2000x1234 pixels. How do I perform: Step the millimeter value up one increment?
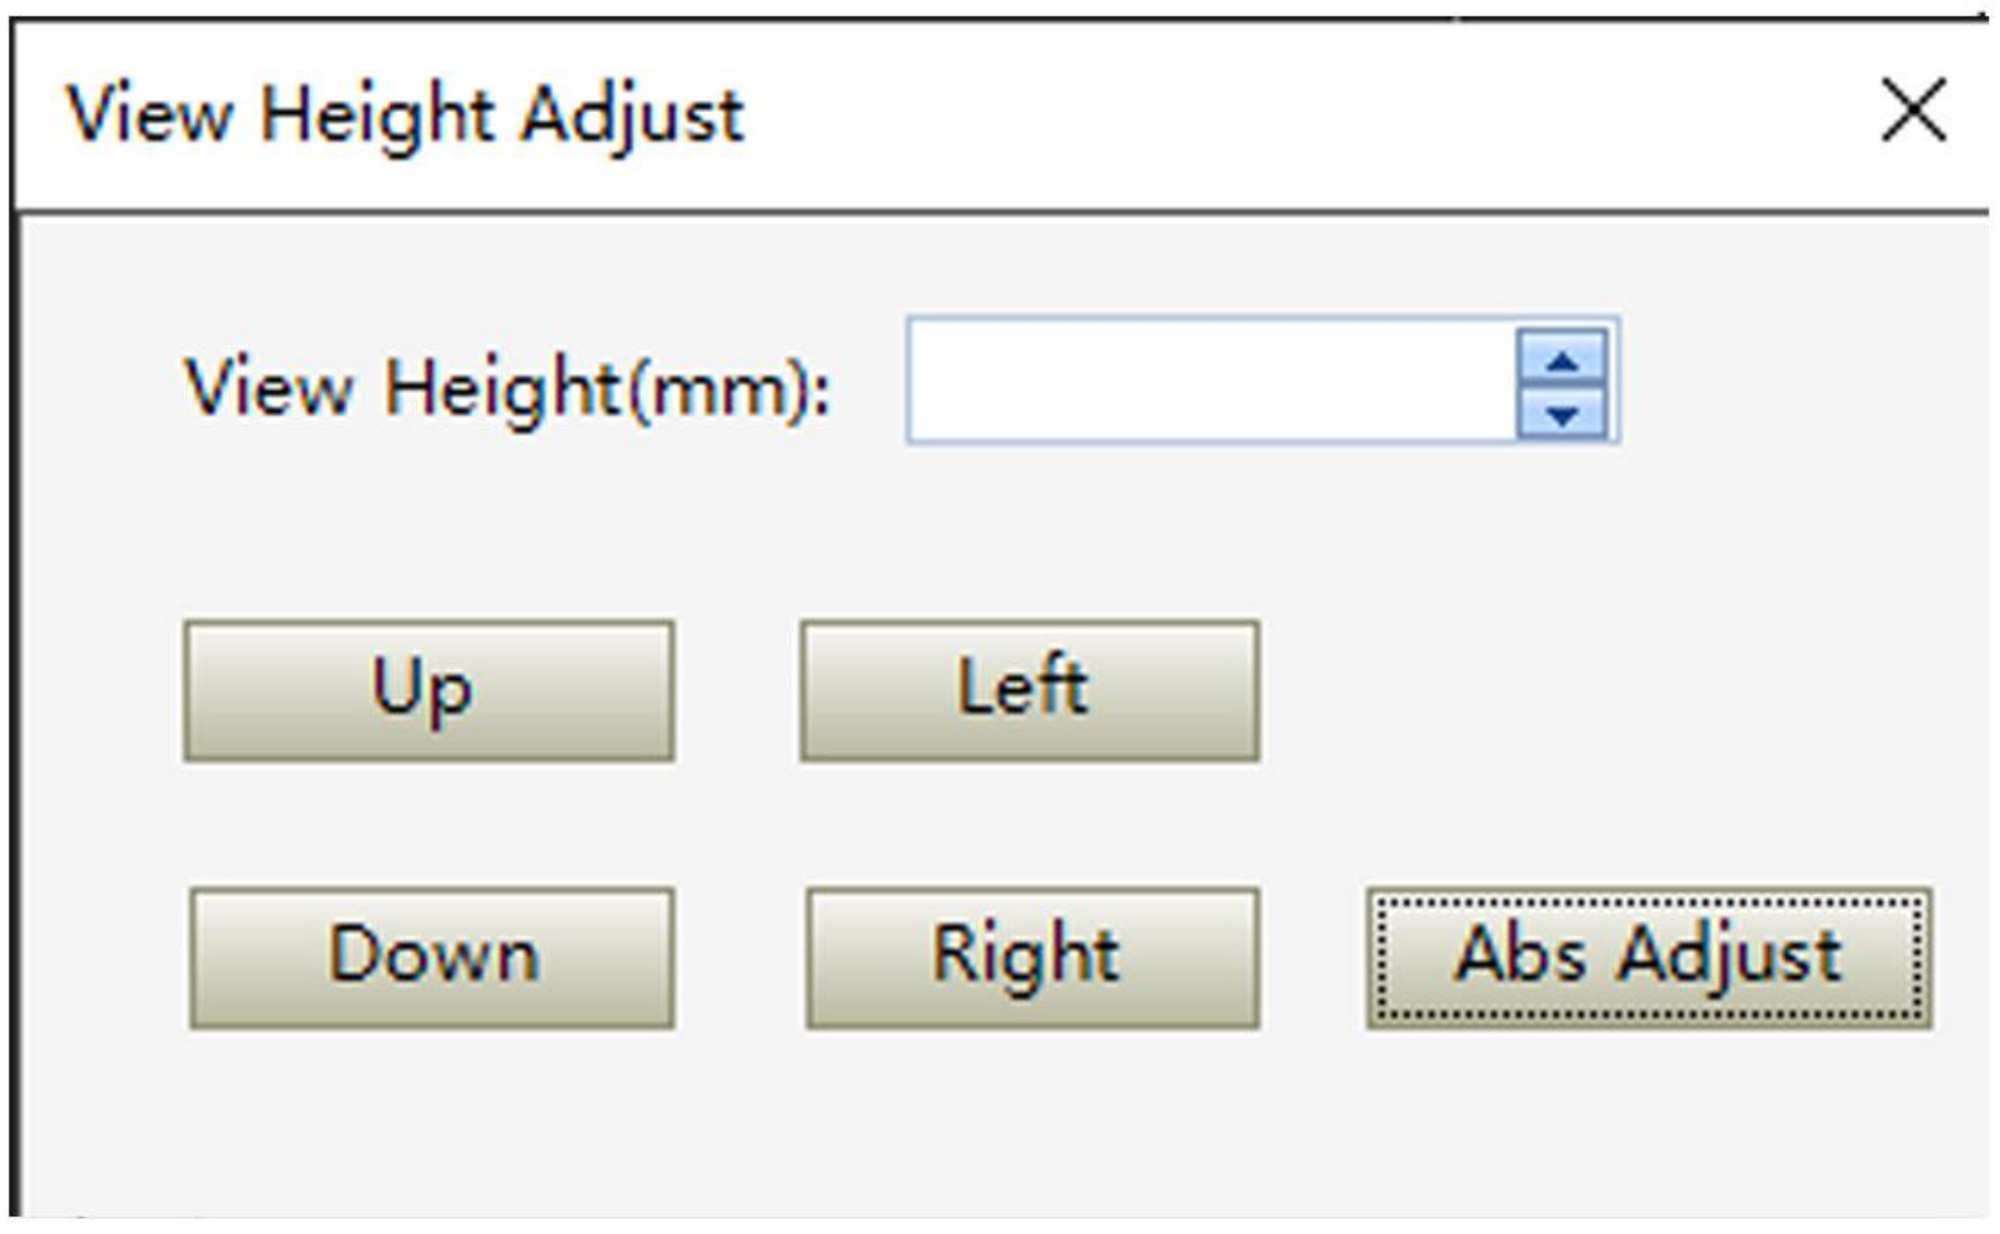point(1562,359)
